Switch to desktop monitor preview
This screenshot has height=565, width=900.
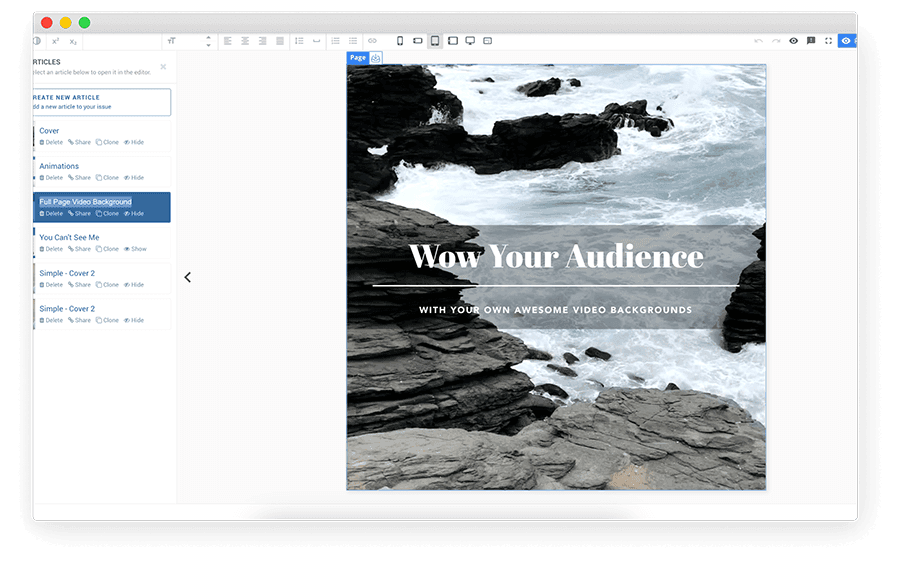[x=470, y=41]
